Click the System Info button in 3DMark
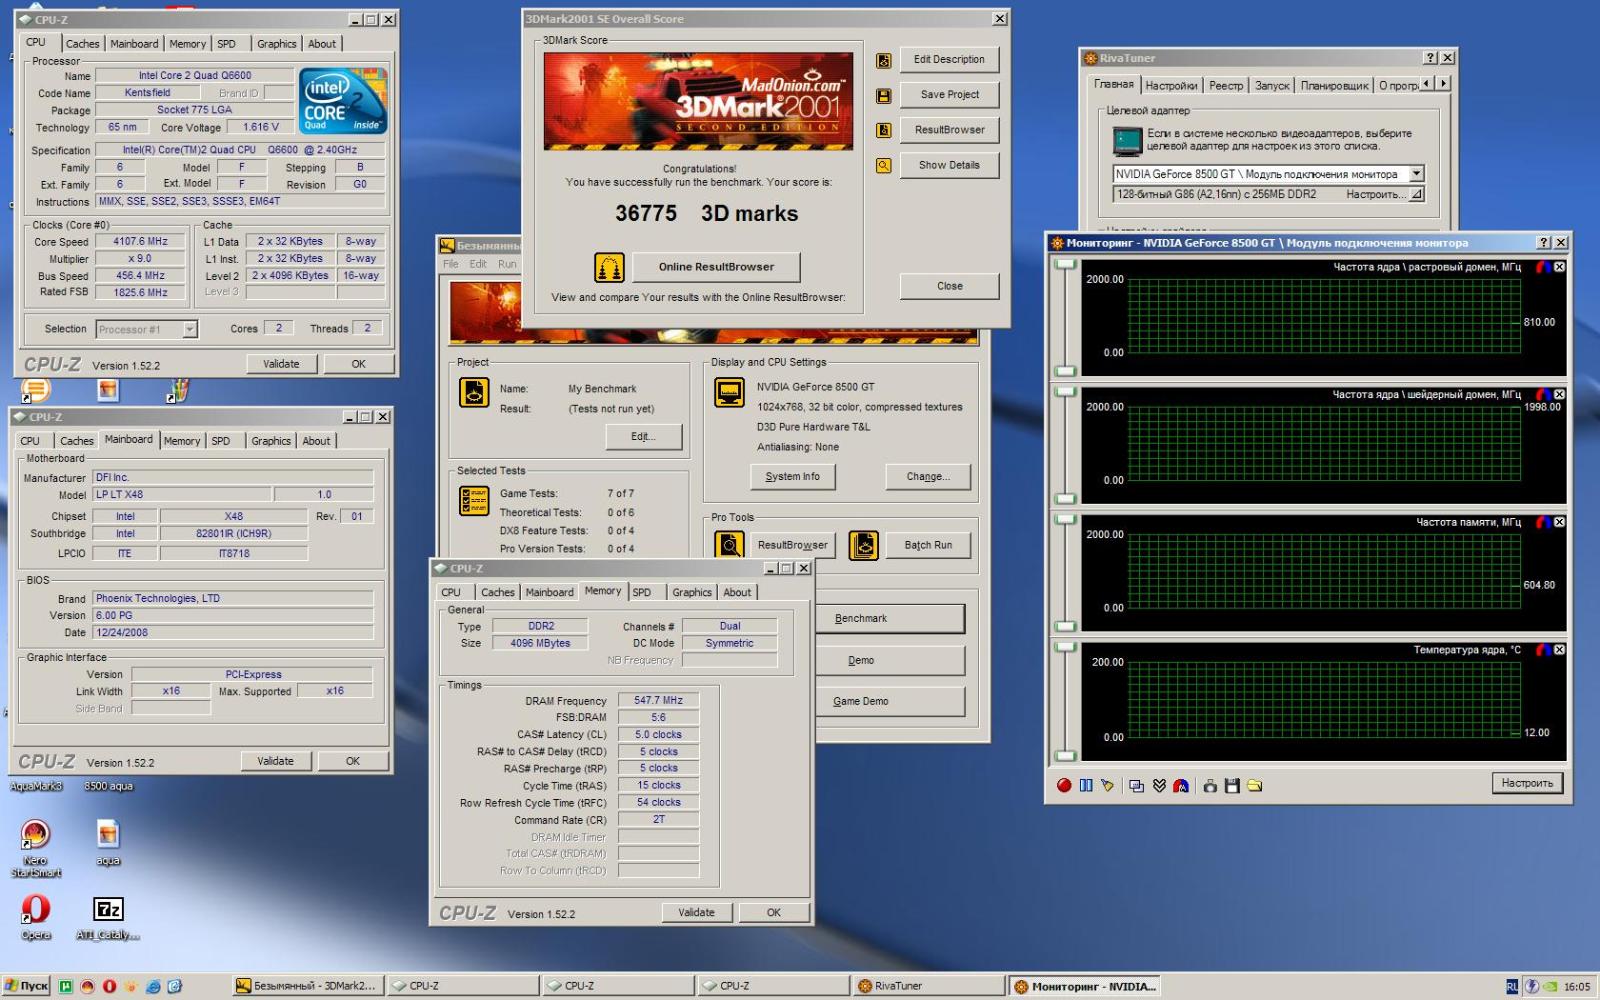 tap(792, 477)
